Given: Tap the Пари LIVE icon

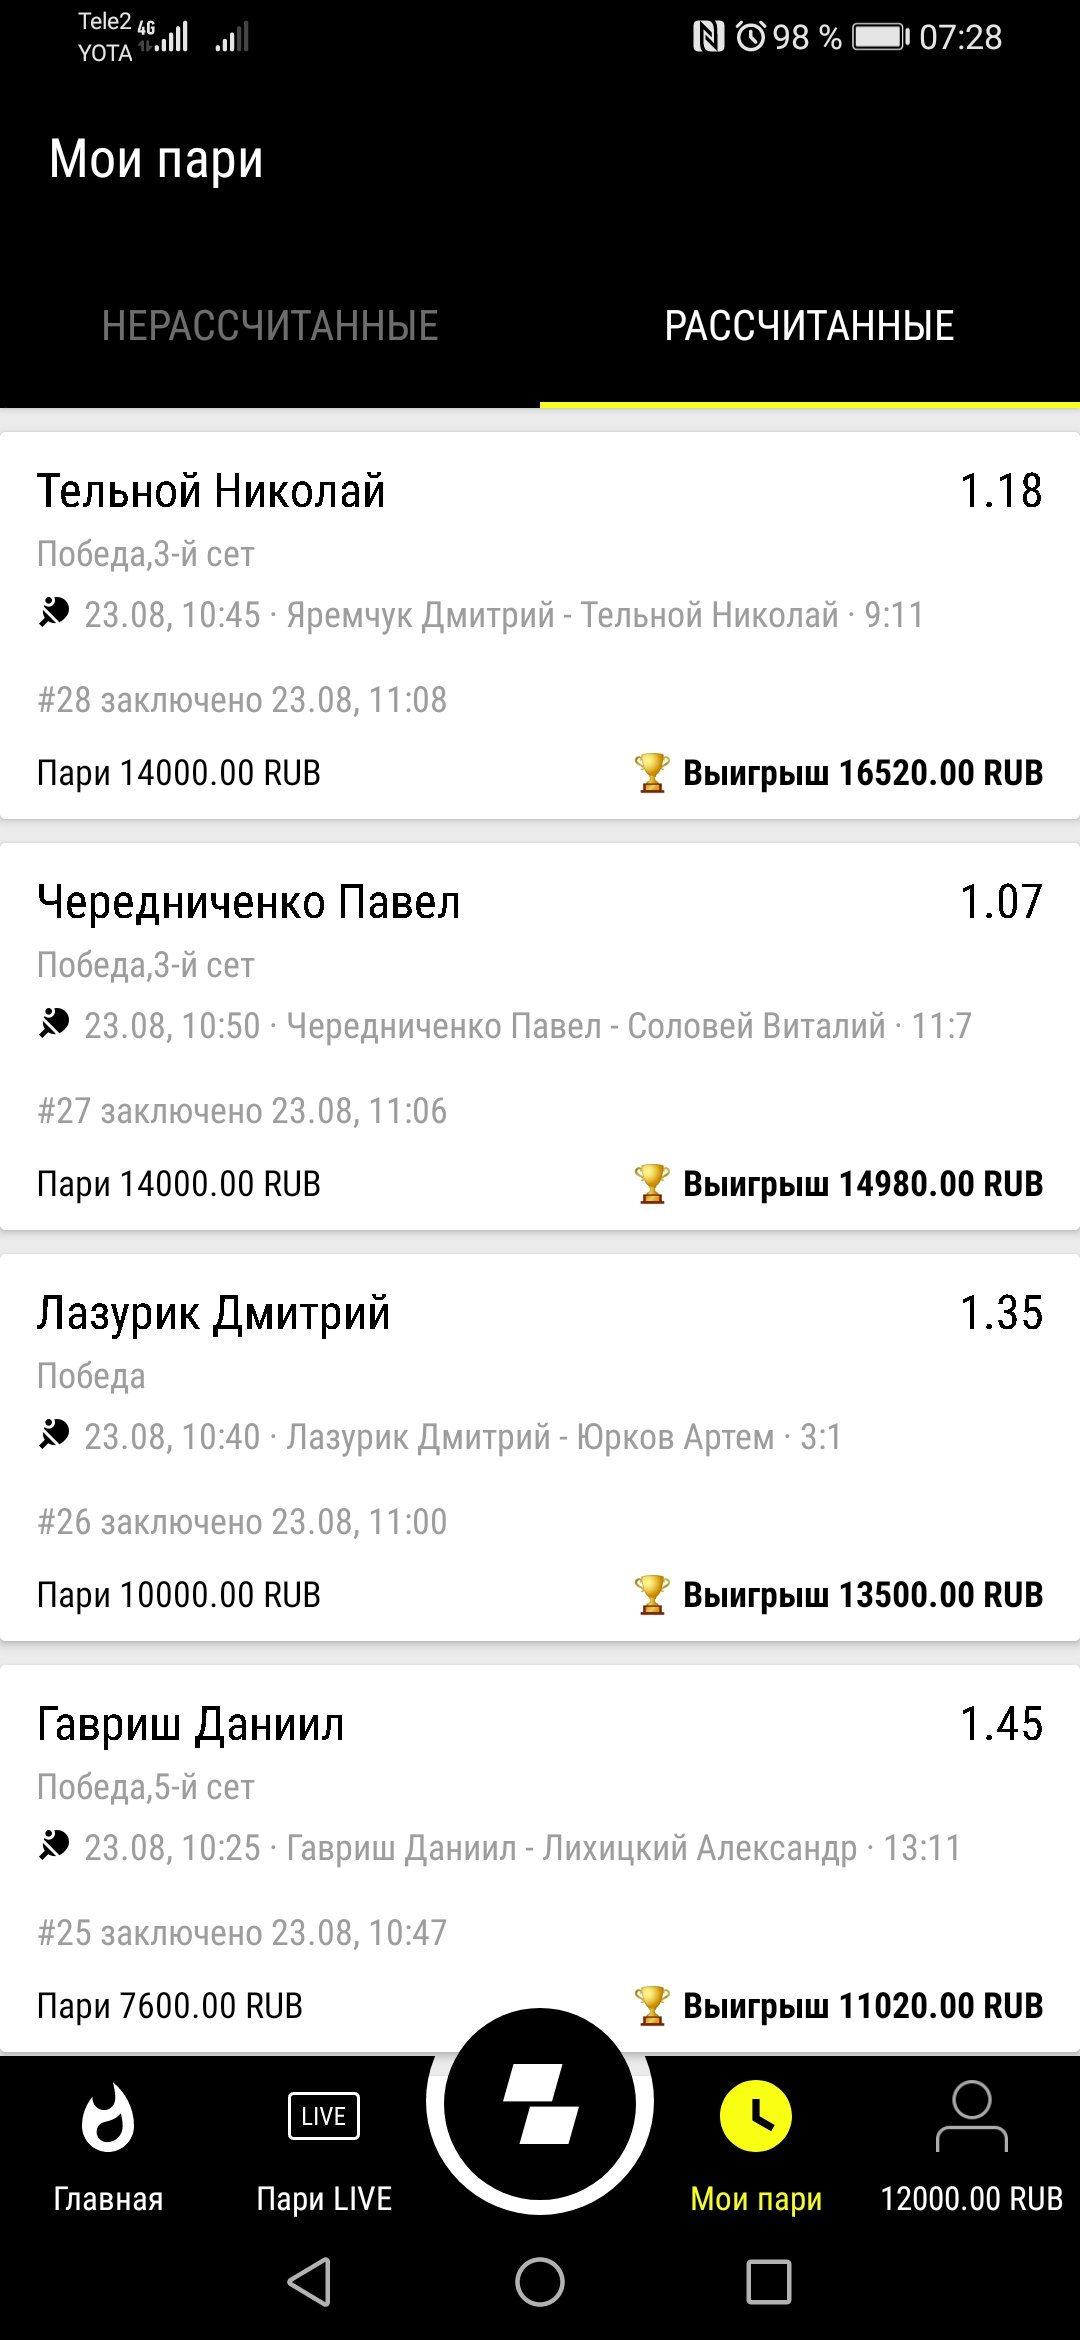Looking at the screenshot, I should [x=323, y=2116].
